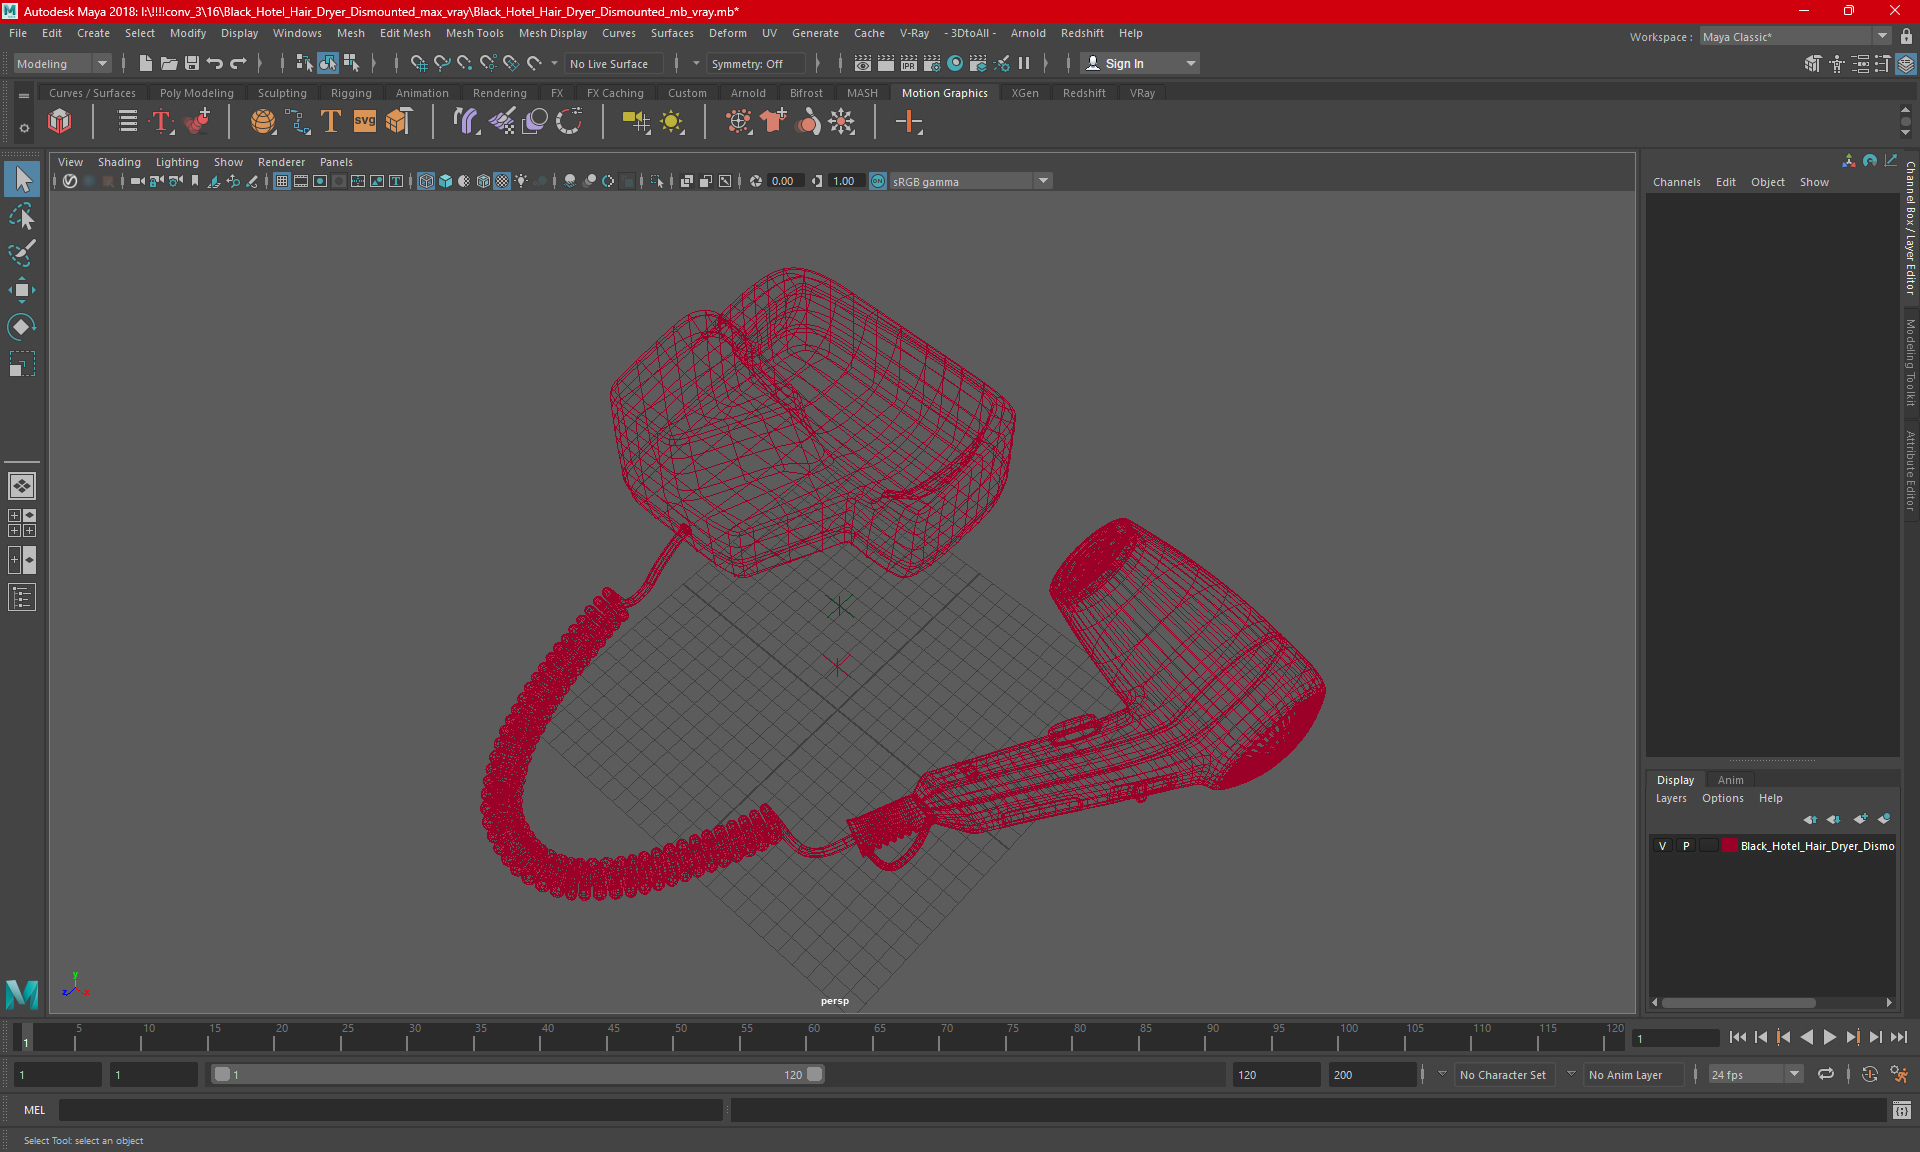Open the IPR render button

pyautogui.click(x=909, y=63)
